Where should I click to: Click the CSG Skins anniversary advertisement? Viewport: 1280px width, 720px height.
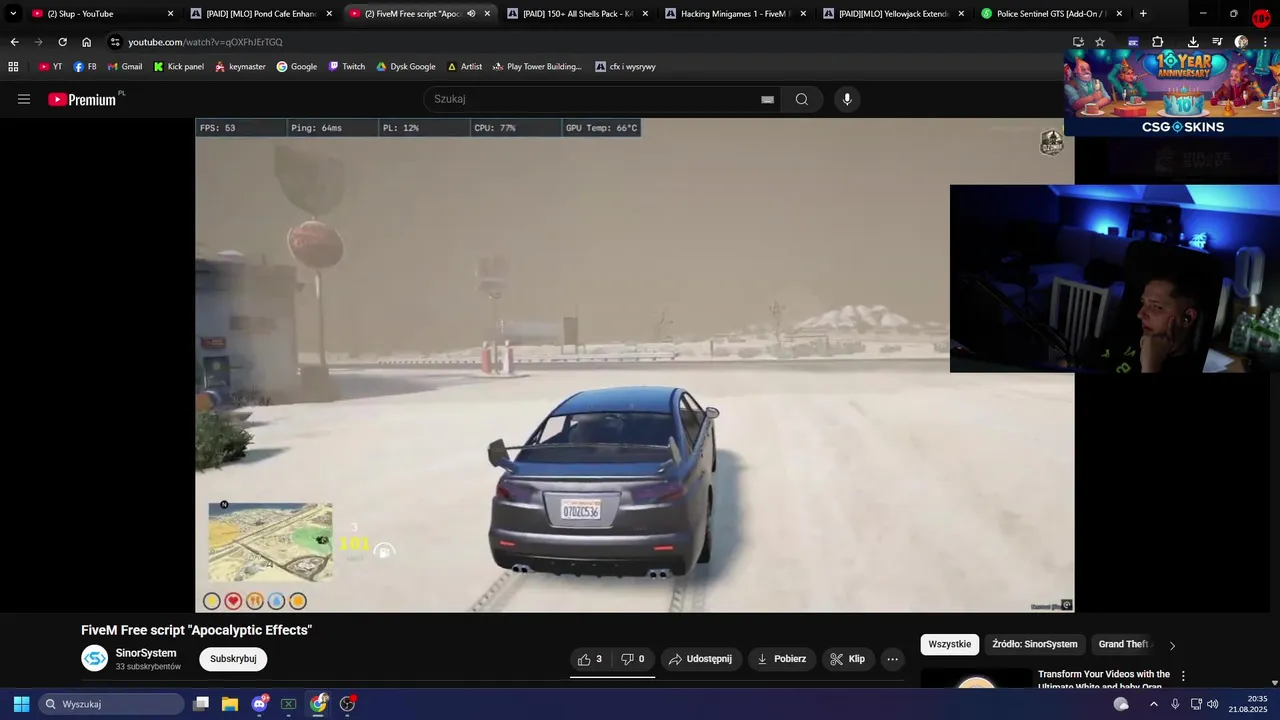(x=1172, y=93)
